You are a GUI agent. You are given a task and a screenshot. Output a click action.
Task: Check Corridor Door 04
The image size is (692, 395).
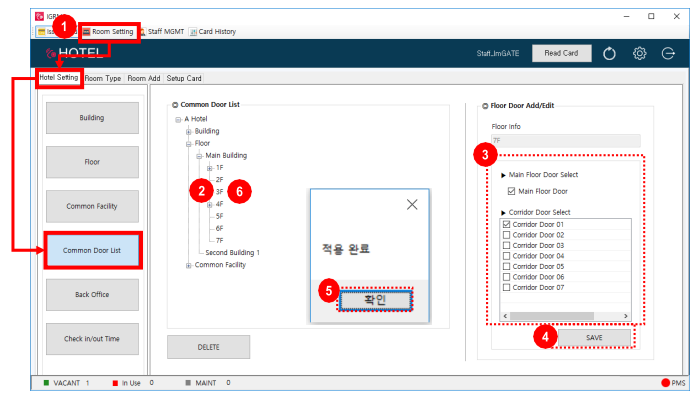click(x=507, y=256)
